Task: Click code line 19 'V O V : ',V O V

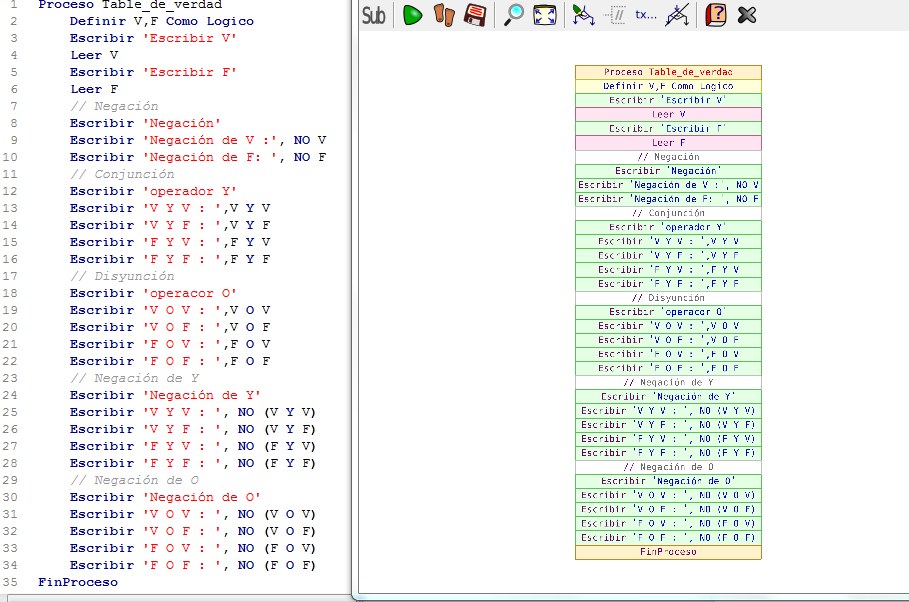Action: pyautogui.click(x=170, y=310)
